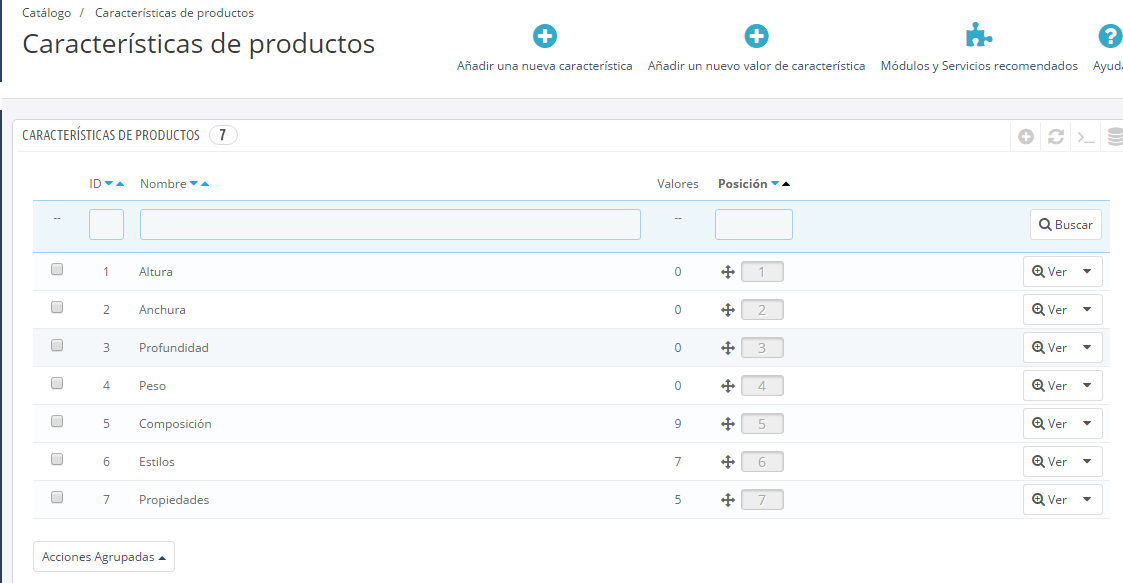
Task: Open the recommended modules puzzle icon
Action: [x=978, y=37]
